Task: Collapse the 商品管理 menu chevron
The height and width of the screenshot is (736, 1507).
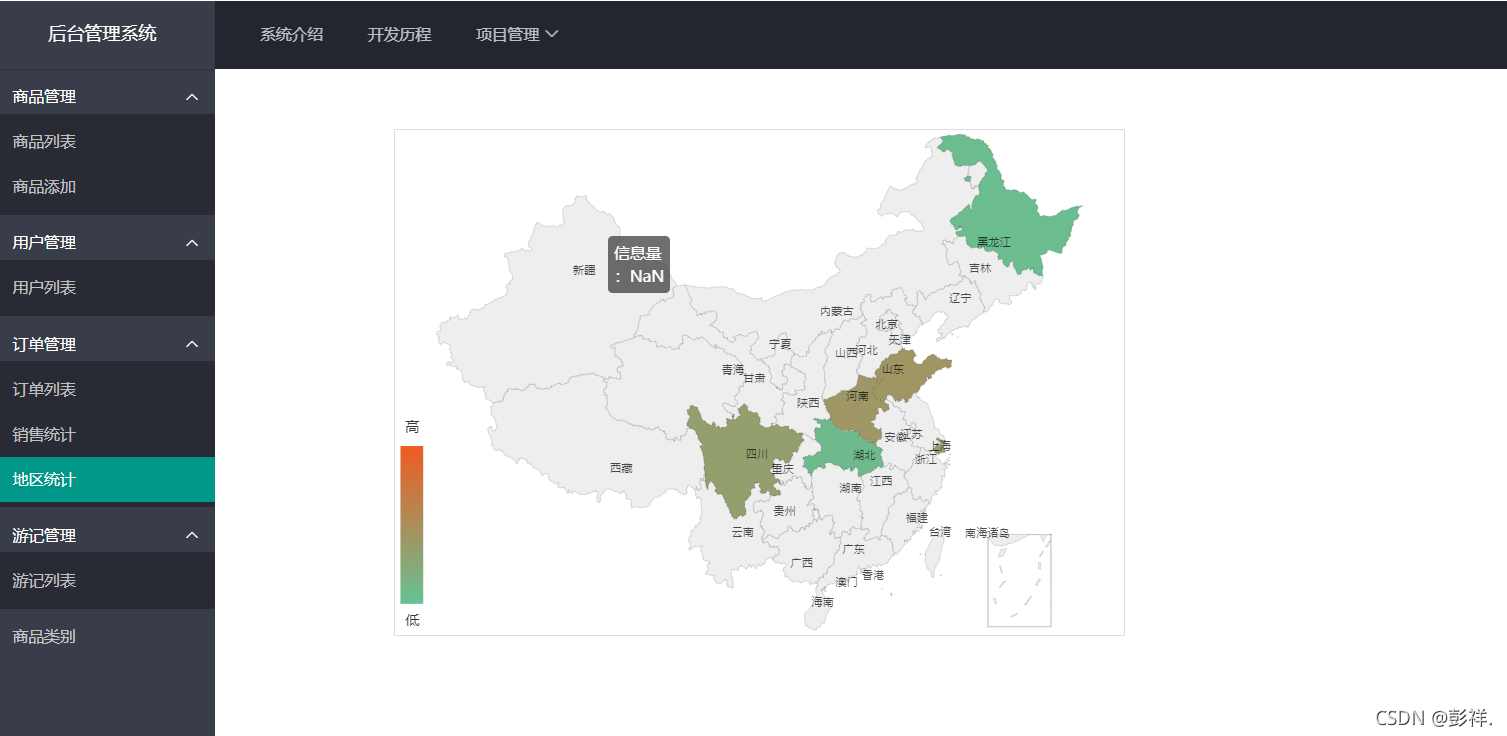Action: pos(193,97)
